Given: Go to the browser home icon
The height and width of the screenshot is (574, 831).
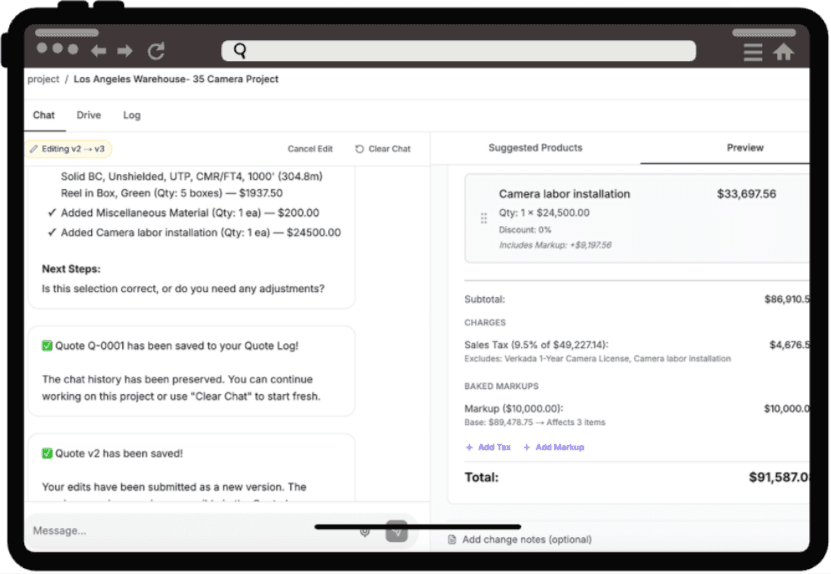Looking at the screenshot, I should [784, 52].
